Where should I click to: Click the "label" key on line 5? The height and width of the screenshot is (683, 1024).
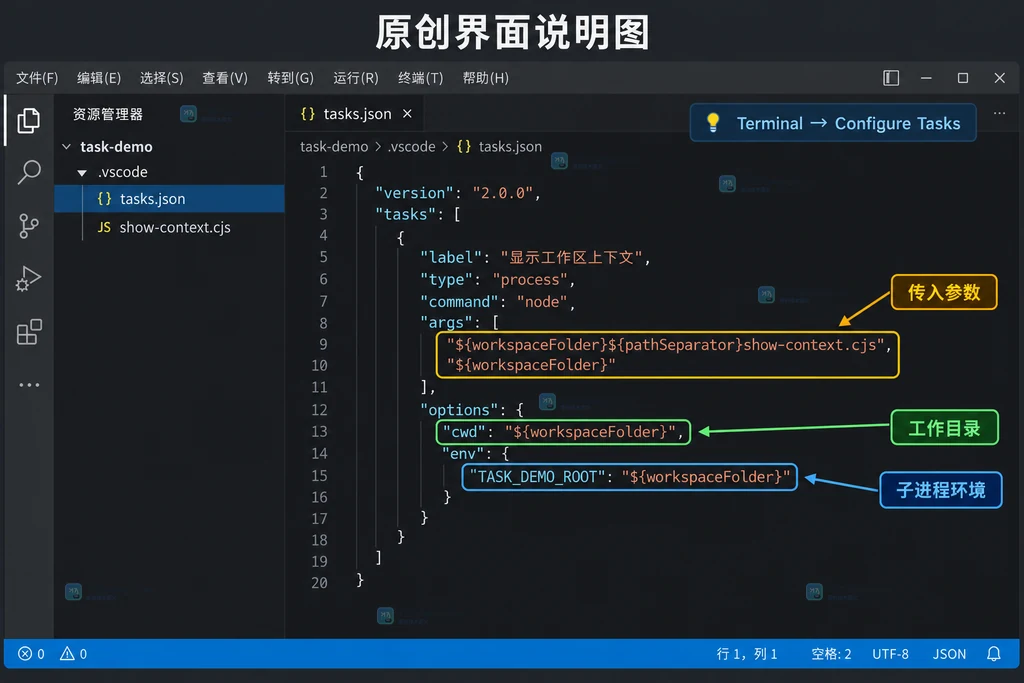[451, 257]
